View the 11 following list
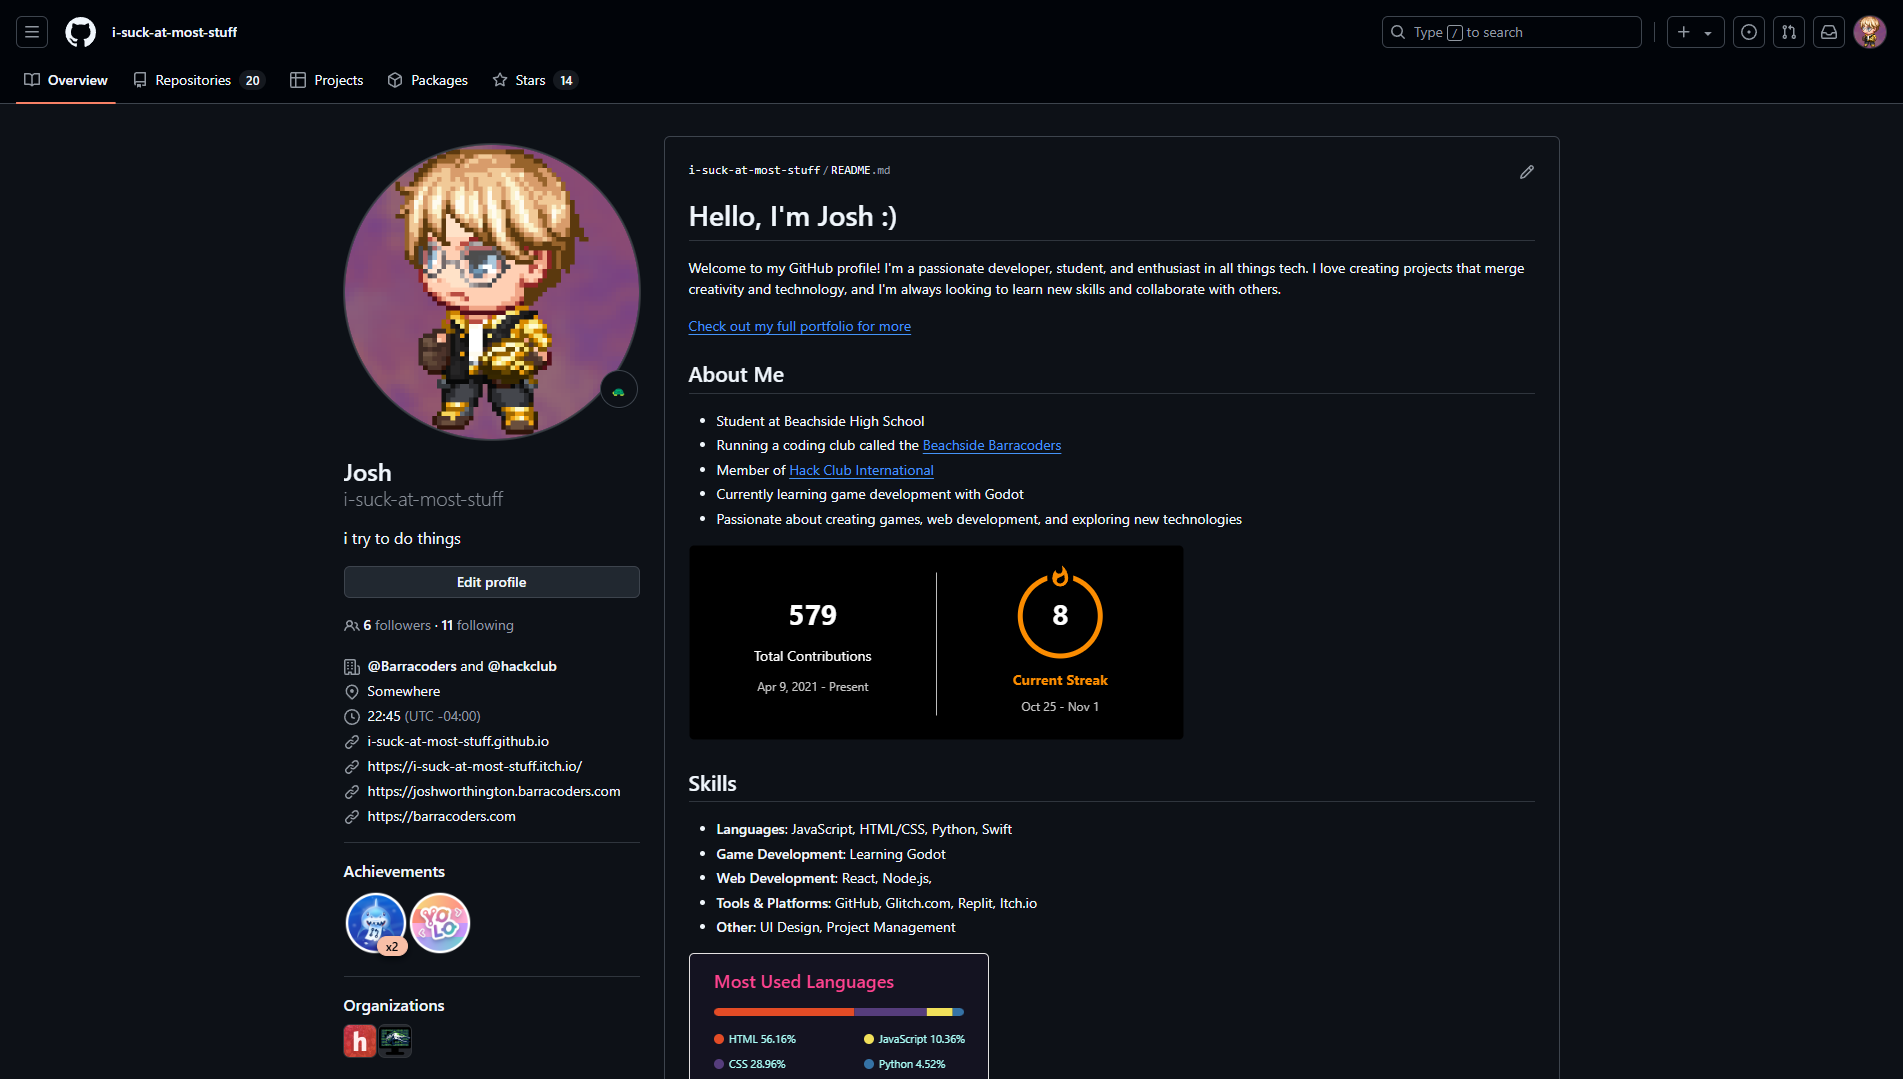 point(477,625)
